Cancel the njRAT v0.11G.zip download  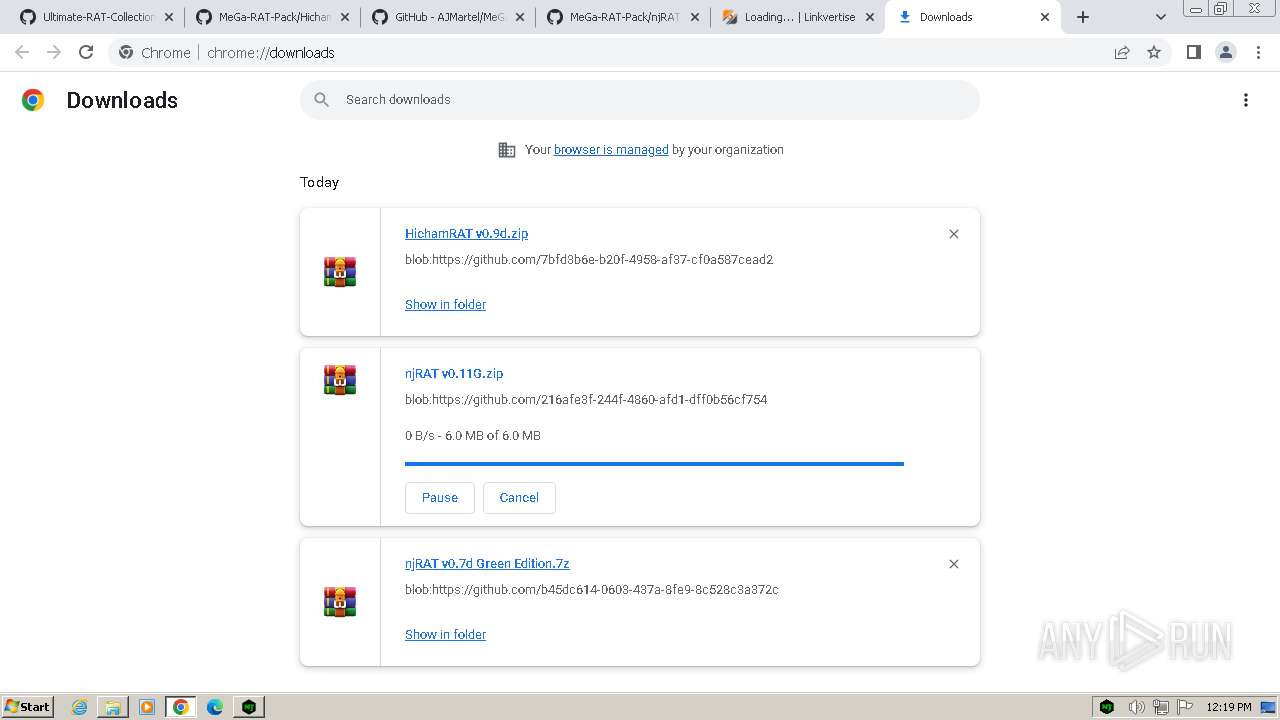click(519, 498)
